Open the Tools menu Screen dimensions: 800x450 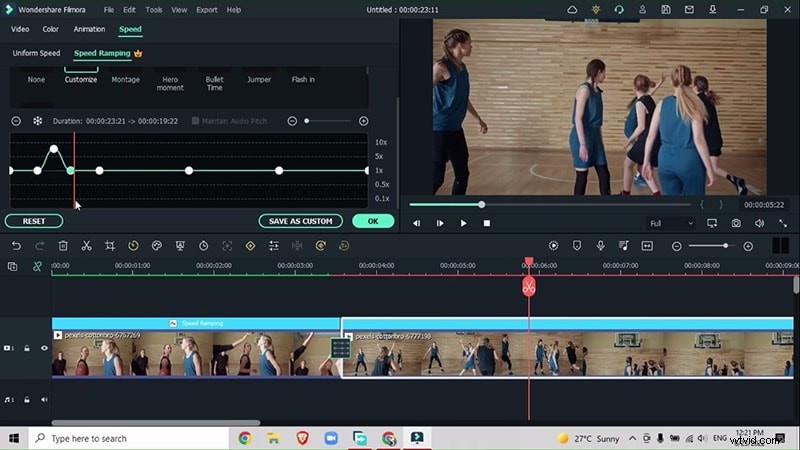(x=154, y=10)
